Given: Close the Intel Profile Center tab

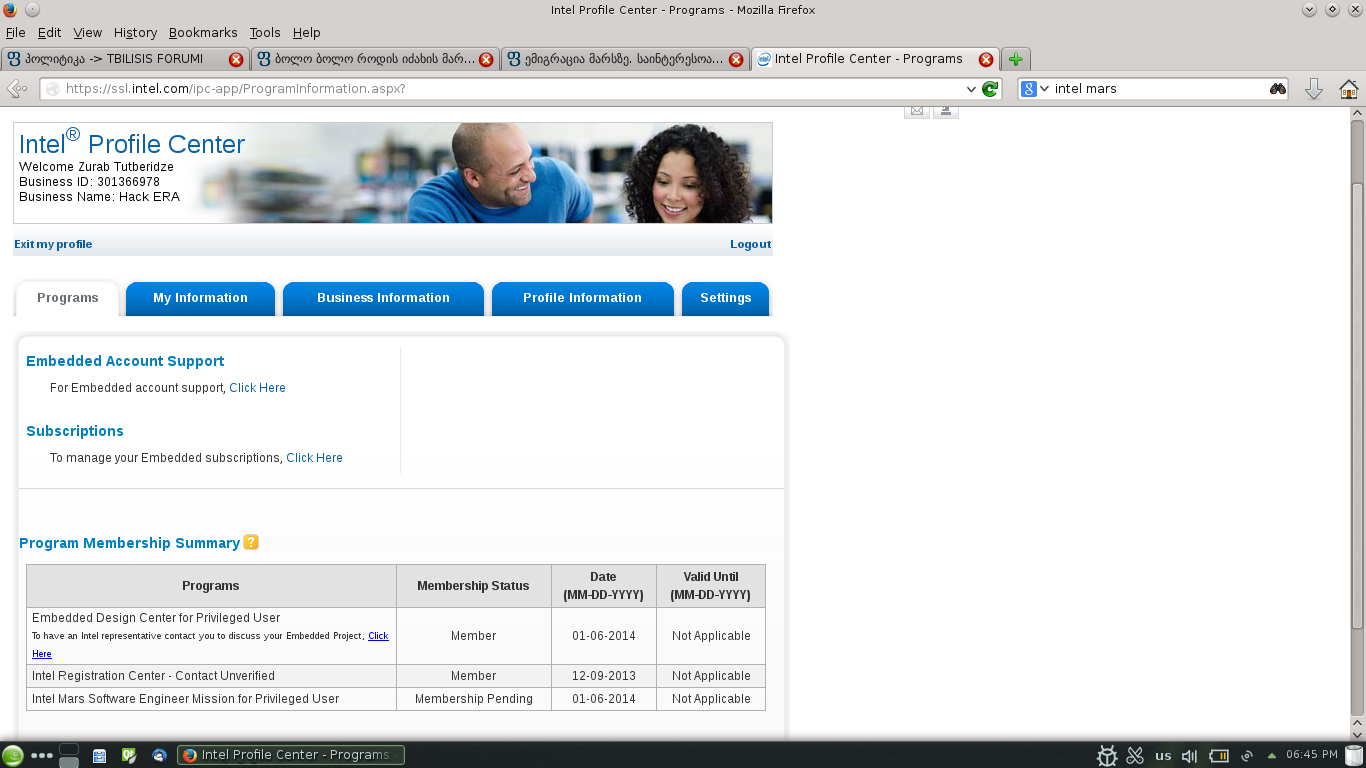Looking at the screenshot, I should click(986, 59).
